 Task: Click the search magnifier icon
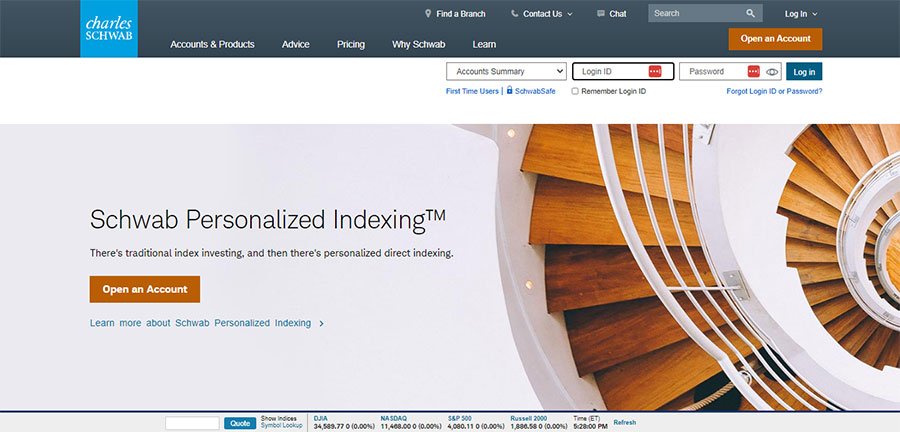(x=750, y=13)
